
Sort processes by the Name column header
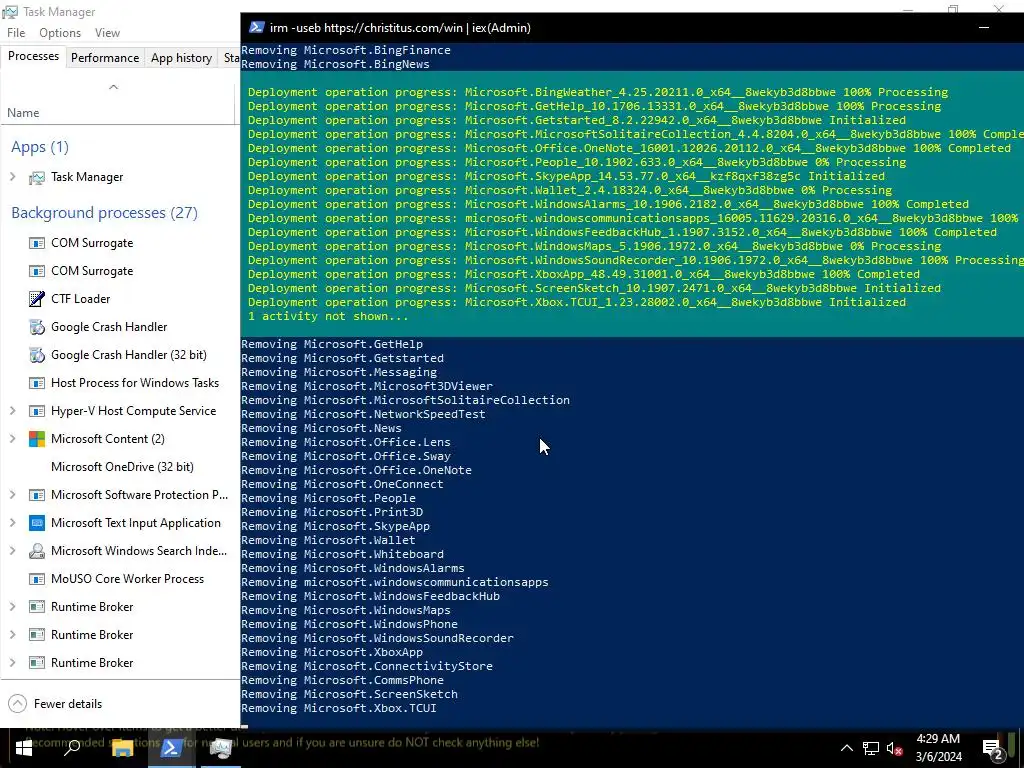coord(24,112)
